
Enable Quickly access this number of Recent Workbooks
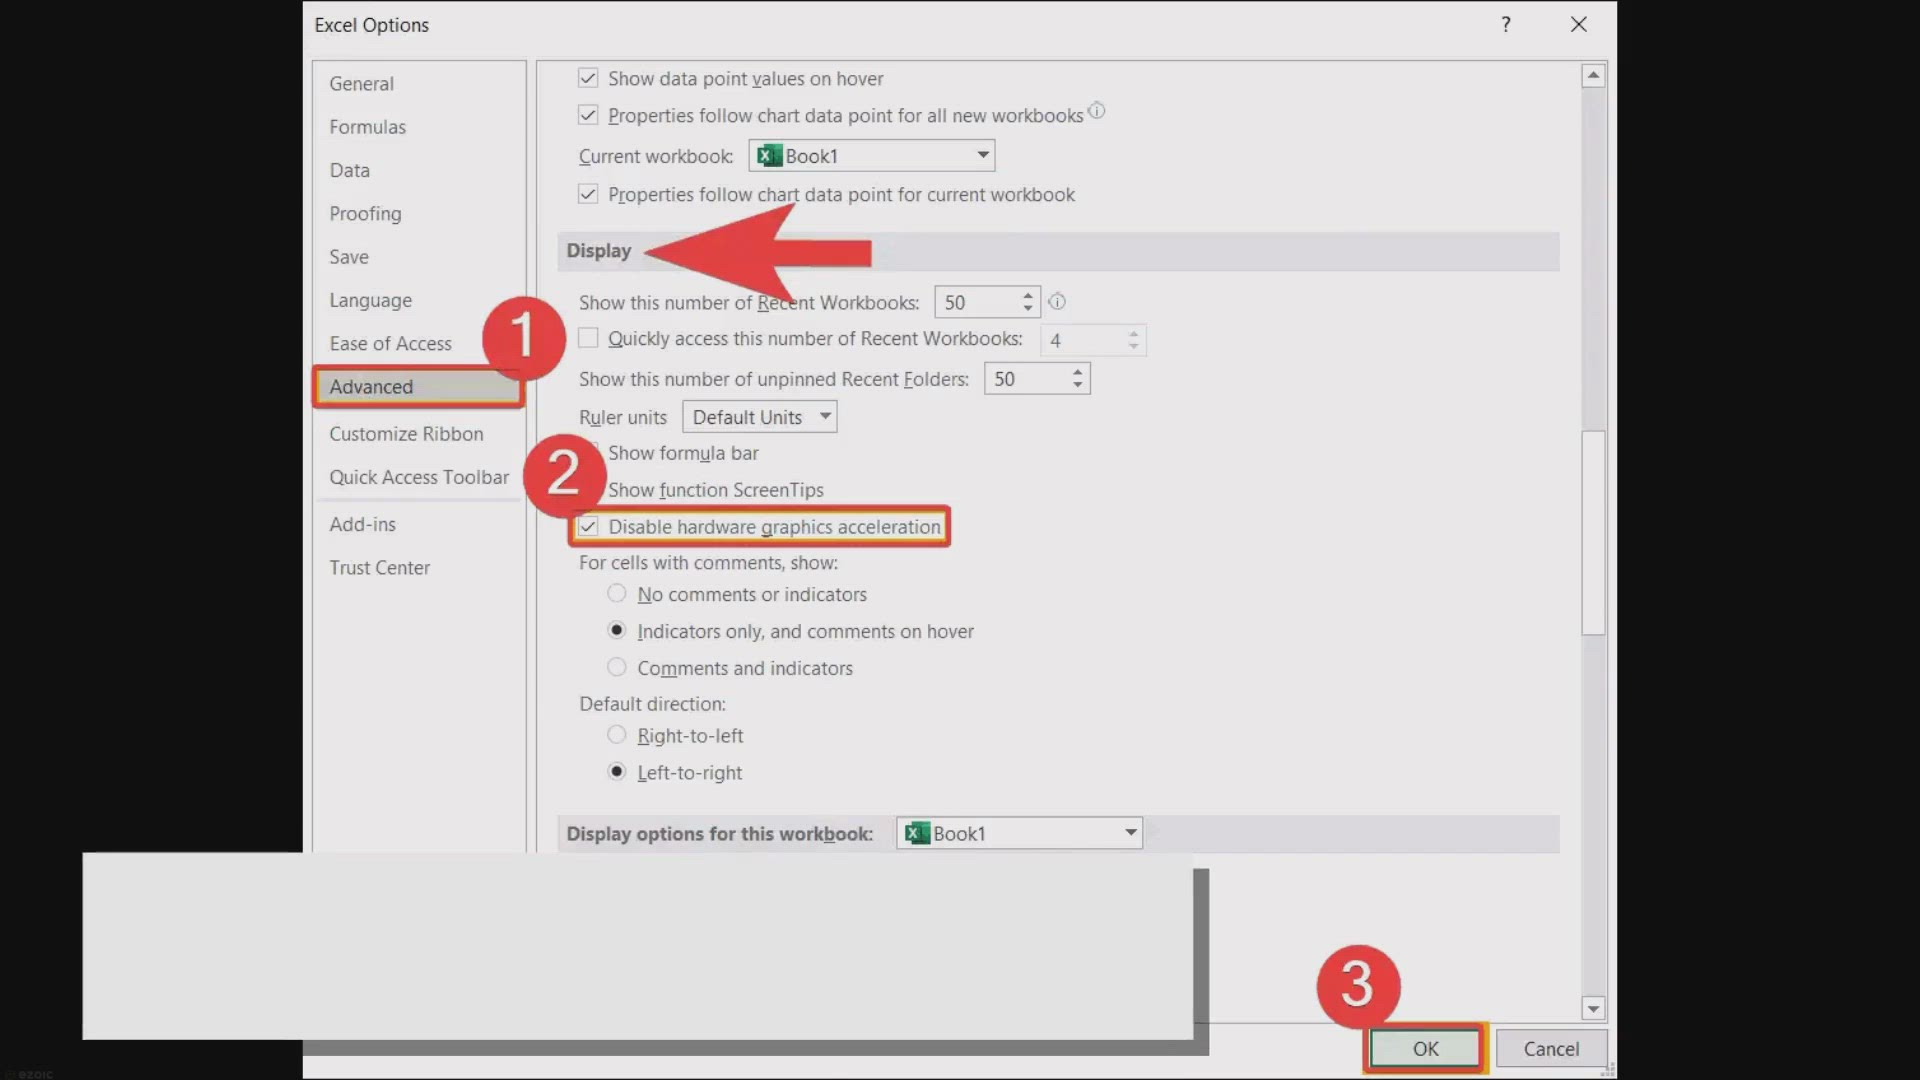[x=588, y=338]
